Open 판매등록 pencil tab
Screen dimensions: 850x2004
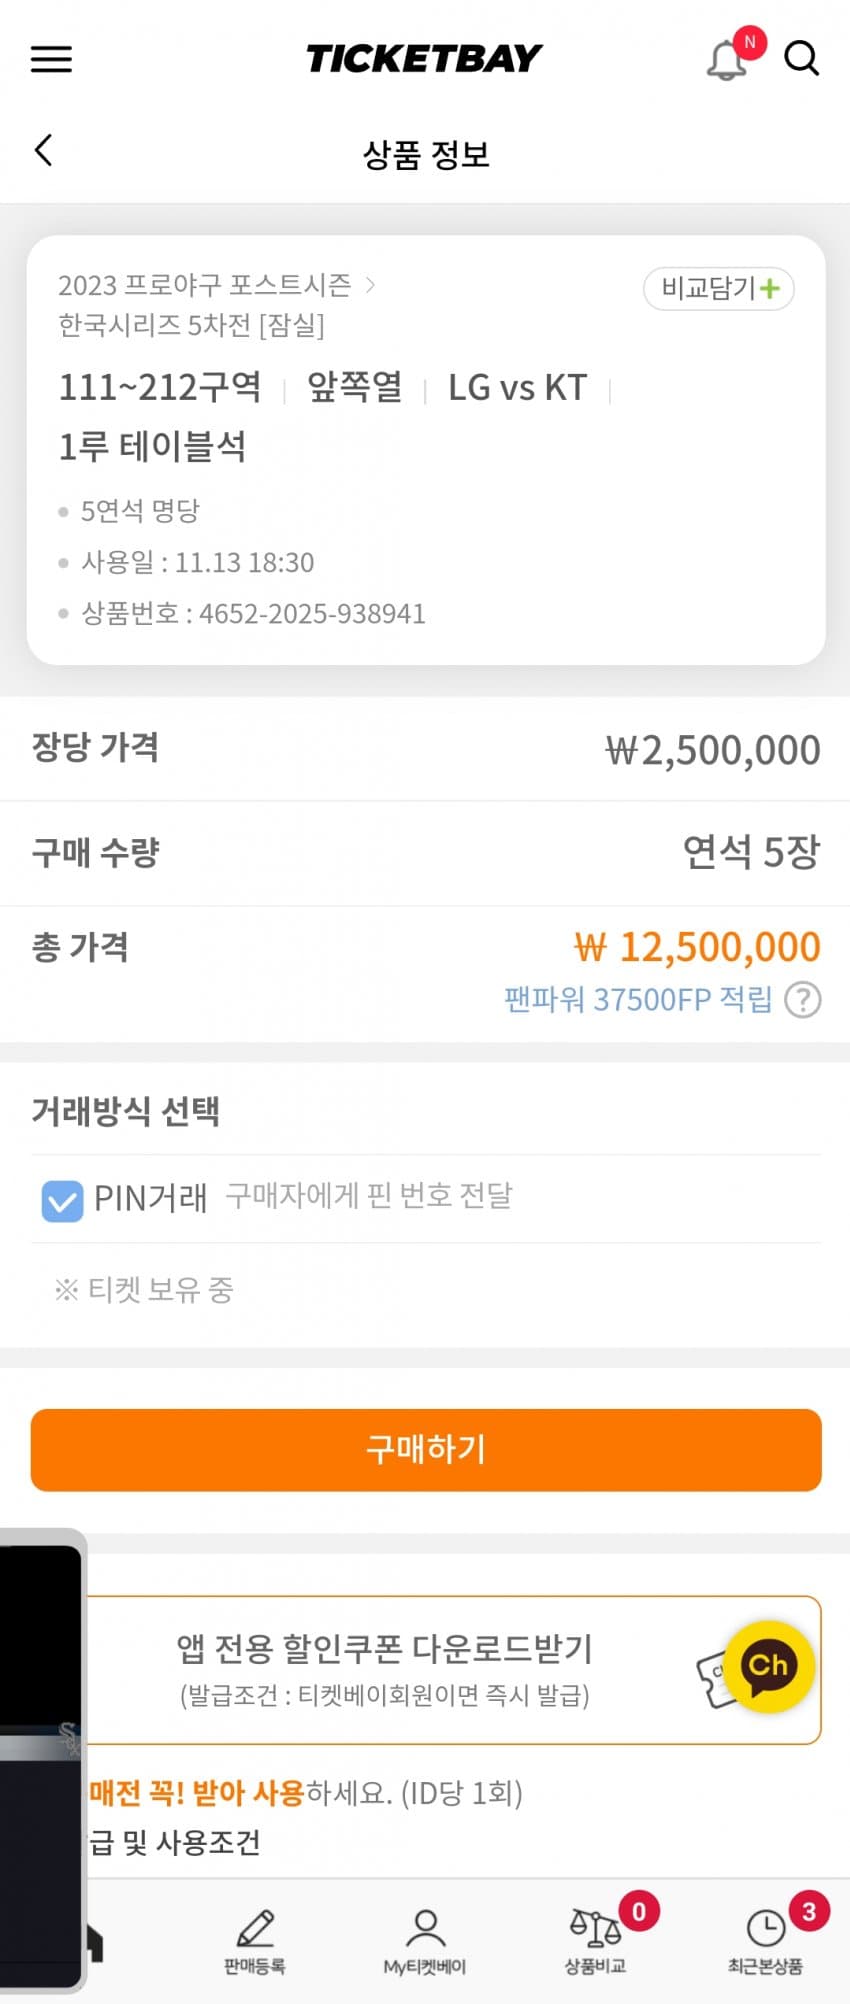pyautogui.click(x=255, y=1940)
